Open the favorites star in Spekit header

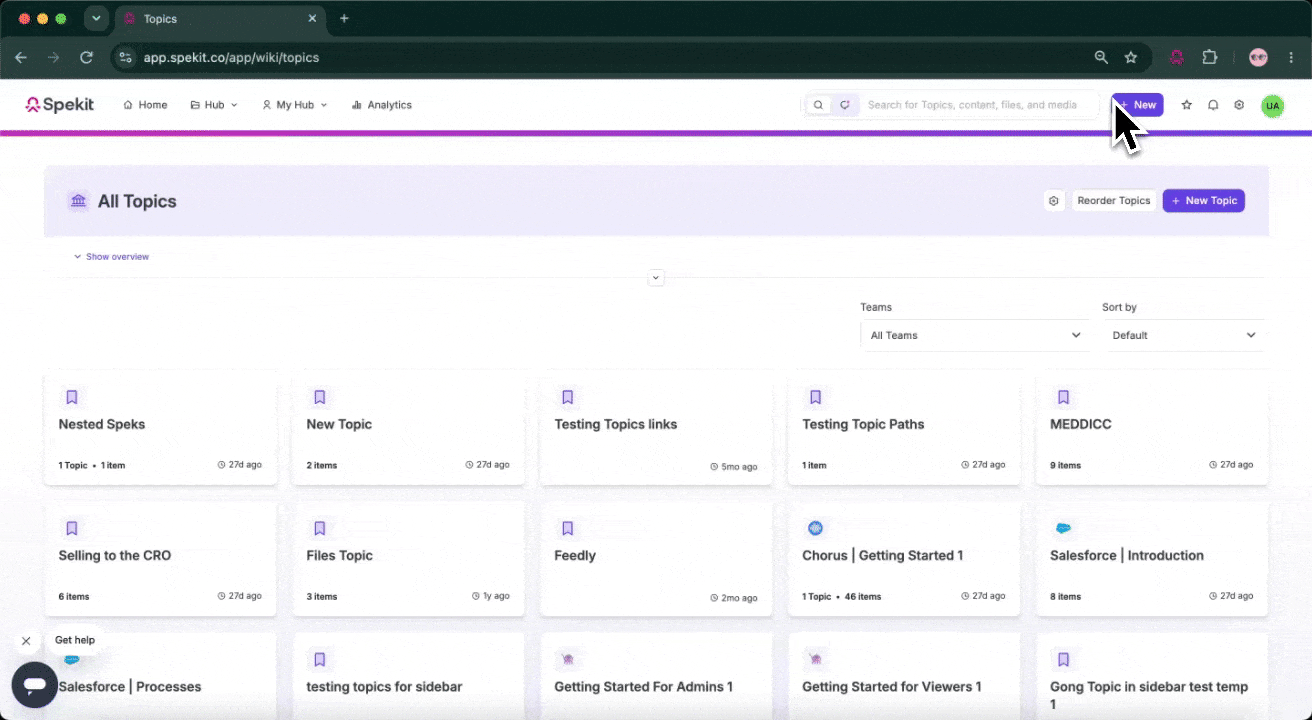pos(1187,105)
